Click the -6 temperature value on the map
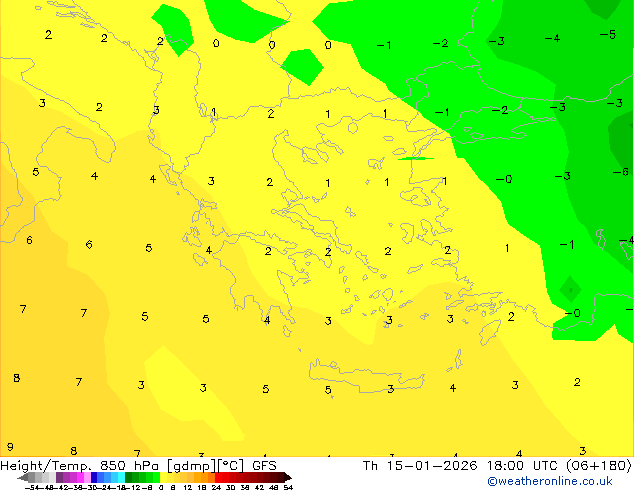 621,172
